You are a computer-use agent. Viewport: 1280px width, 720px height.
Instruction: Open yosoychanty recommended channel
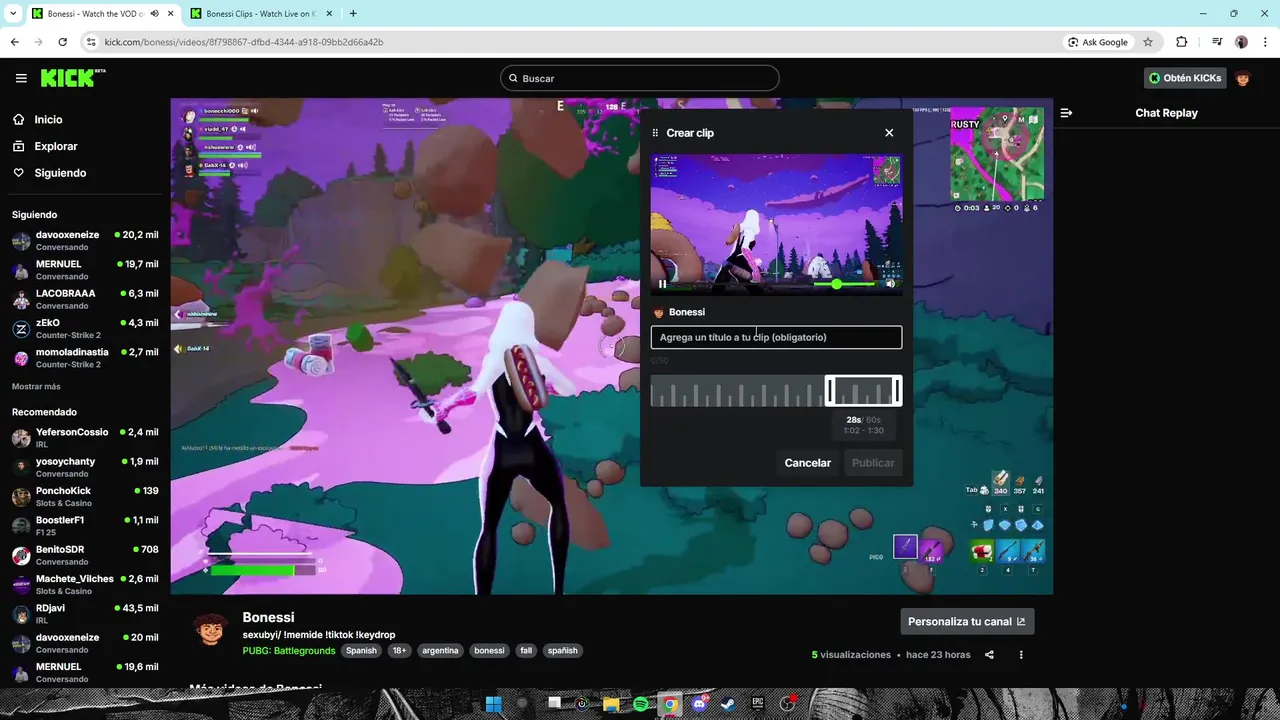point(85,467)
